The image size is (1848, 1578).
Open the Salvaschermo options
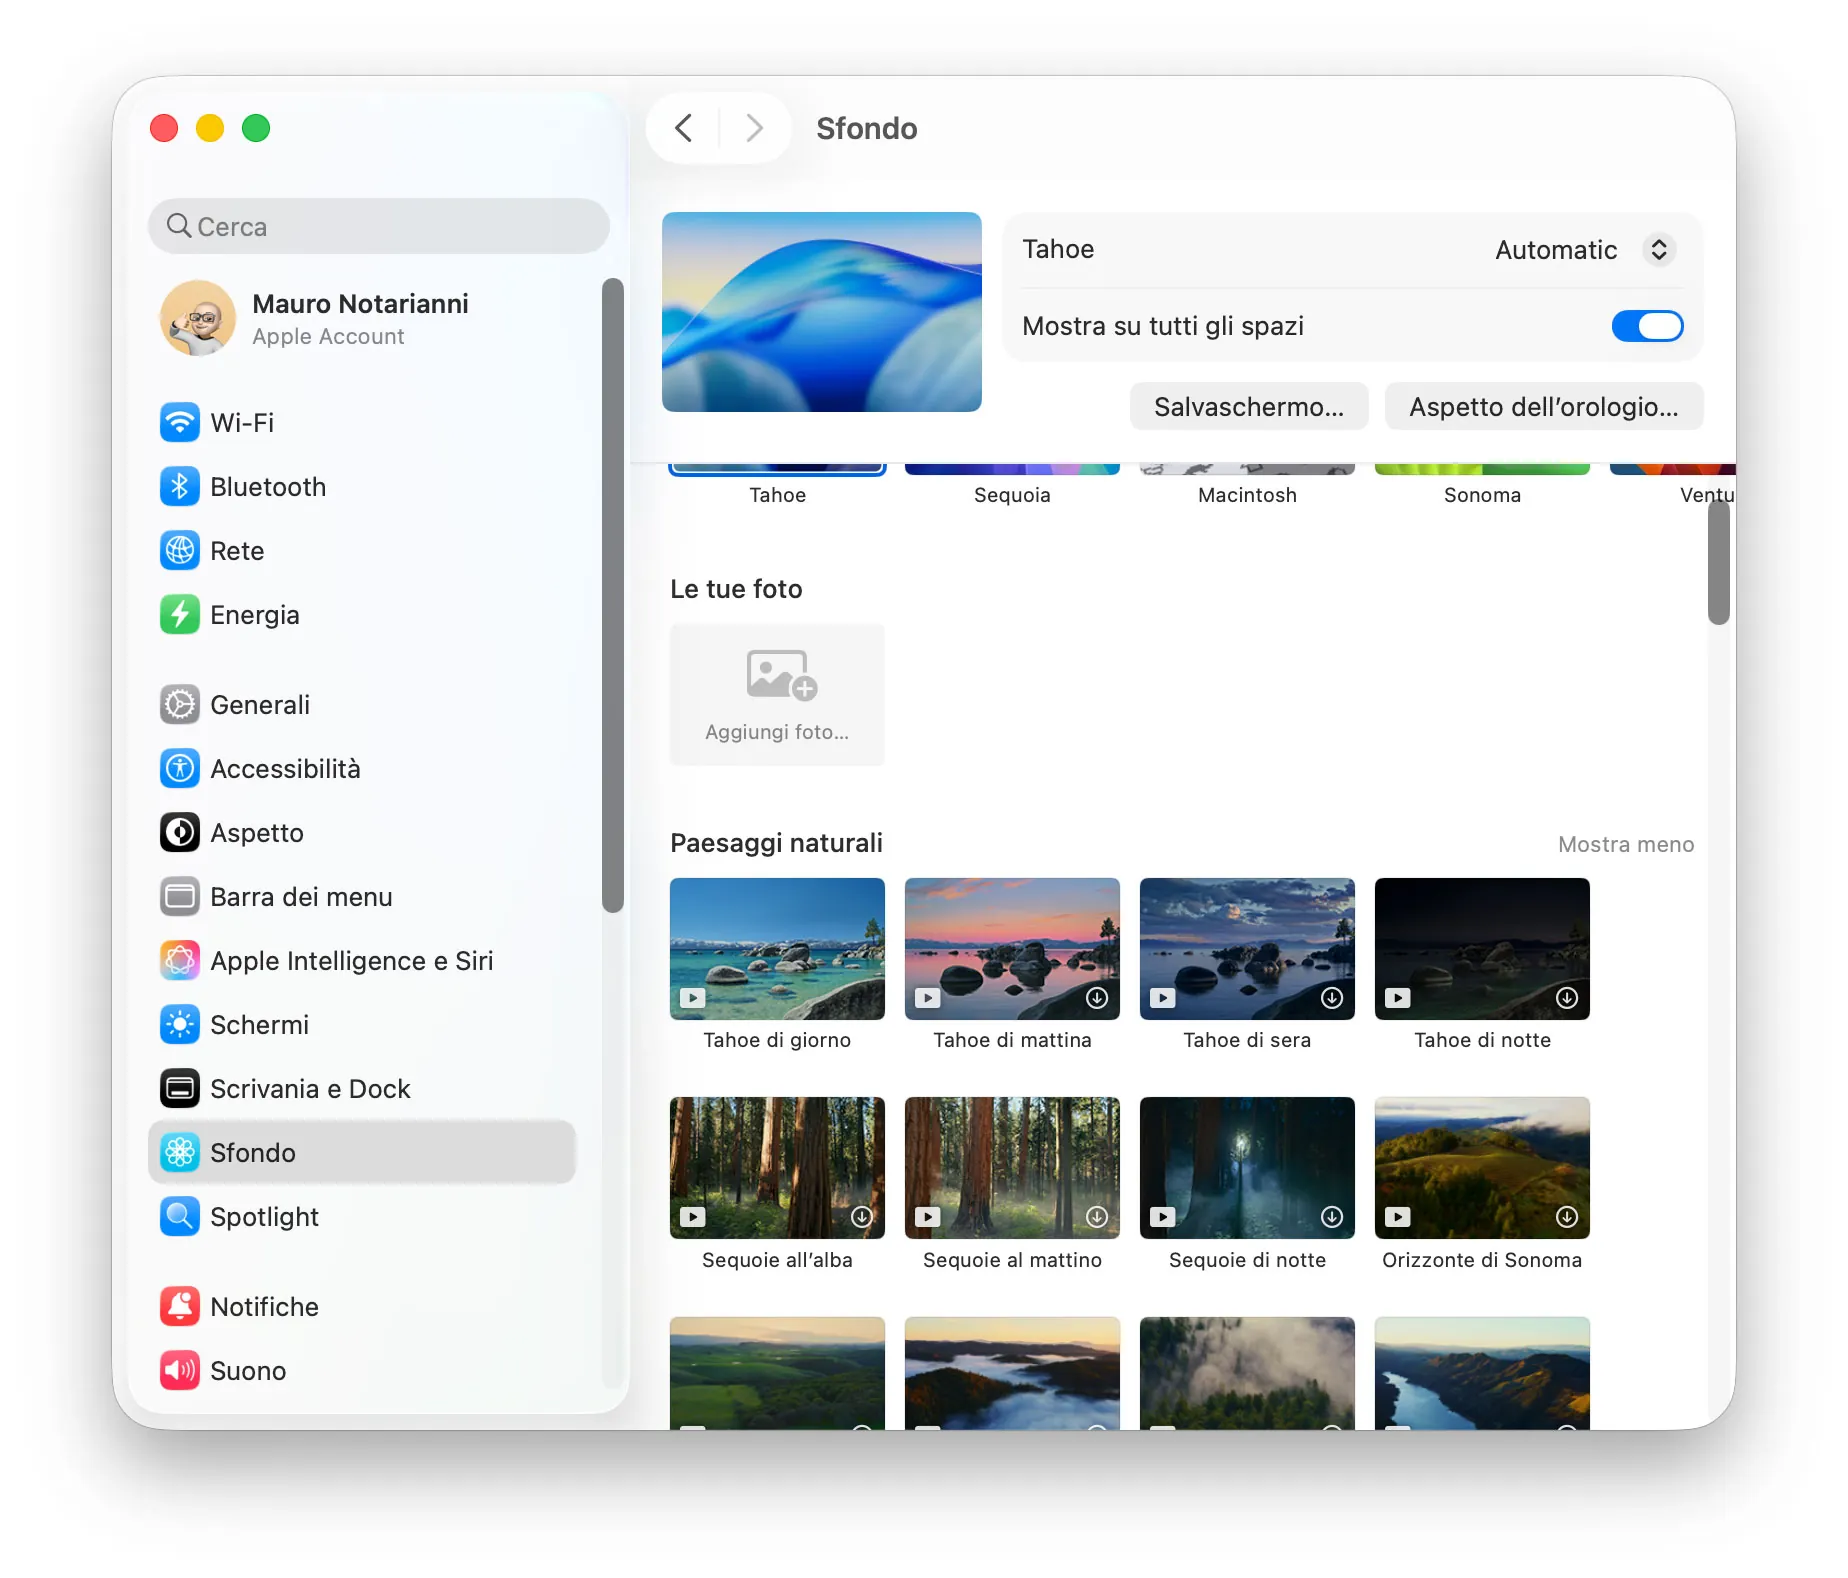tap(1248, 406)
